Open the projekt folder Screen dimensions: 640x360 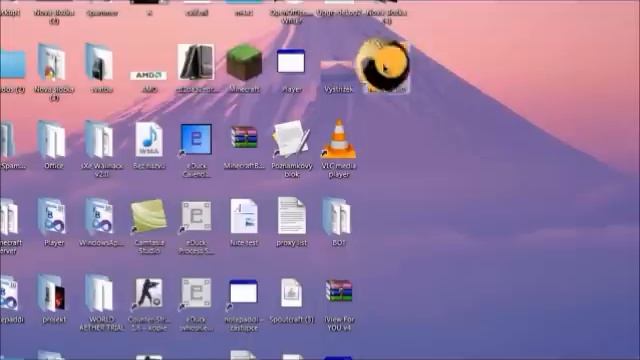tap(53, 293)
